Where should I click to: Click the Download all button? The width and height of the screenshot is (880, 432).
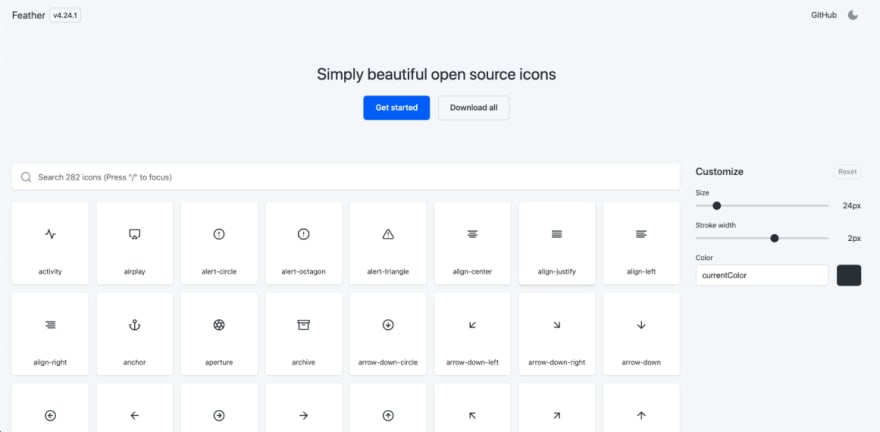point(474,108)
